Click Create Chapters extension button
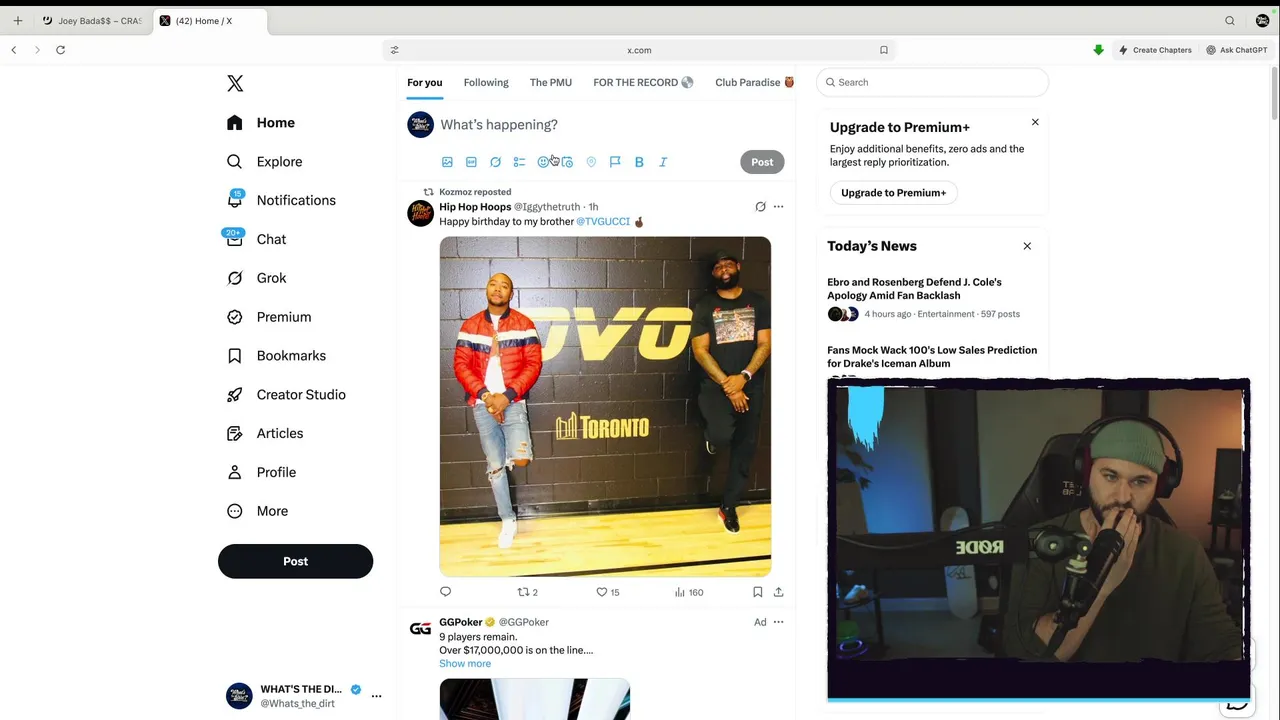This screenshot has height=720, width=1280. coord(1155,50)
